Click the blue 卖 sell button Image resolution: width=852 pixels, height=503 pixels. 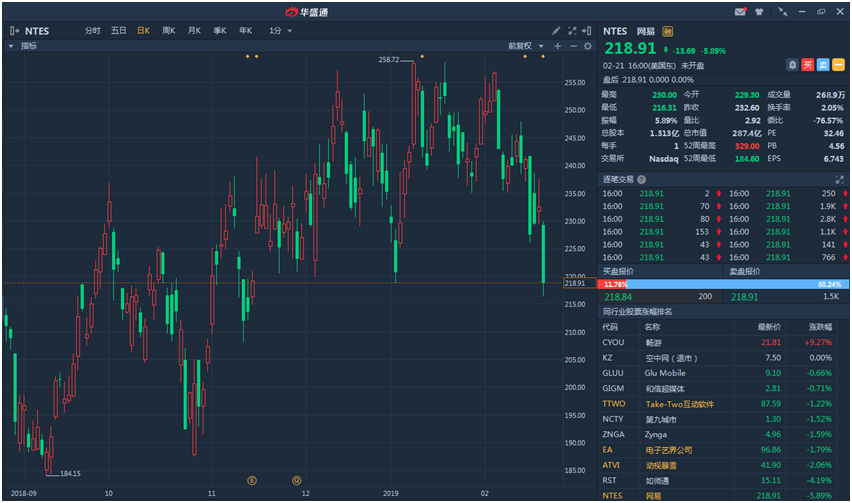(x=823, y=64)
